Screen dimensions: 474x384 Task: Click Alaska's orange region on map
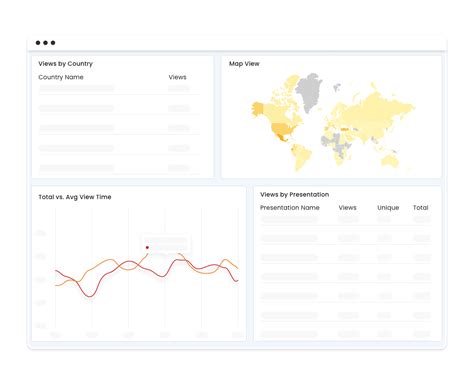[x=258, y=109]
